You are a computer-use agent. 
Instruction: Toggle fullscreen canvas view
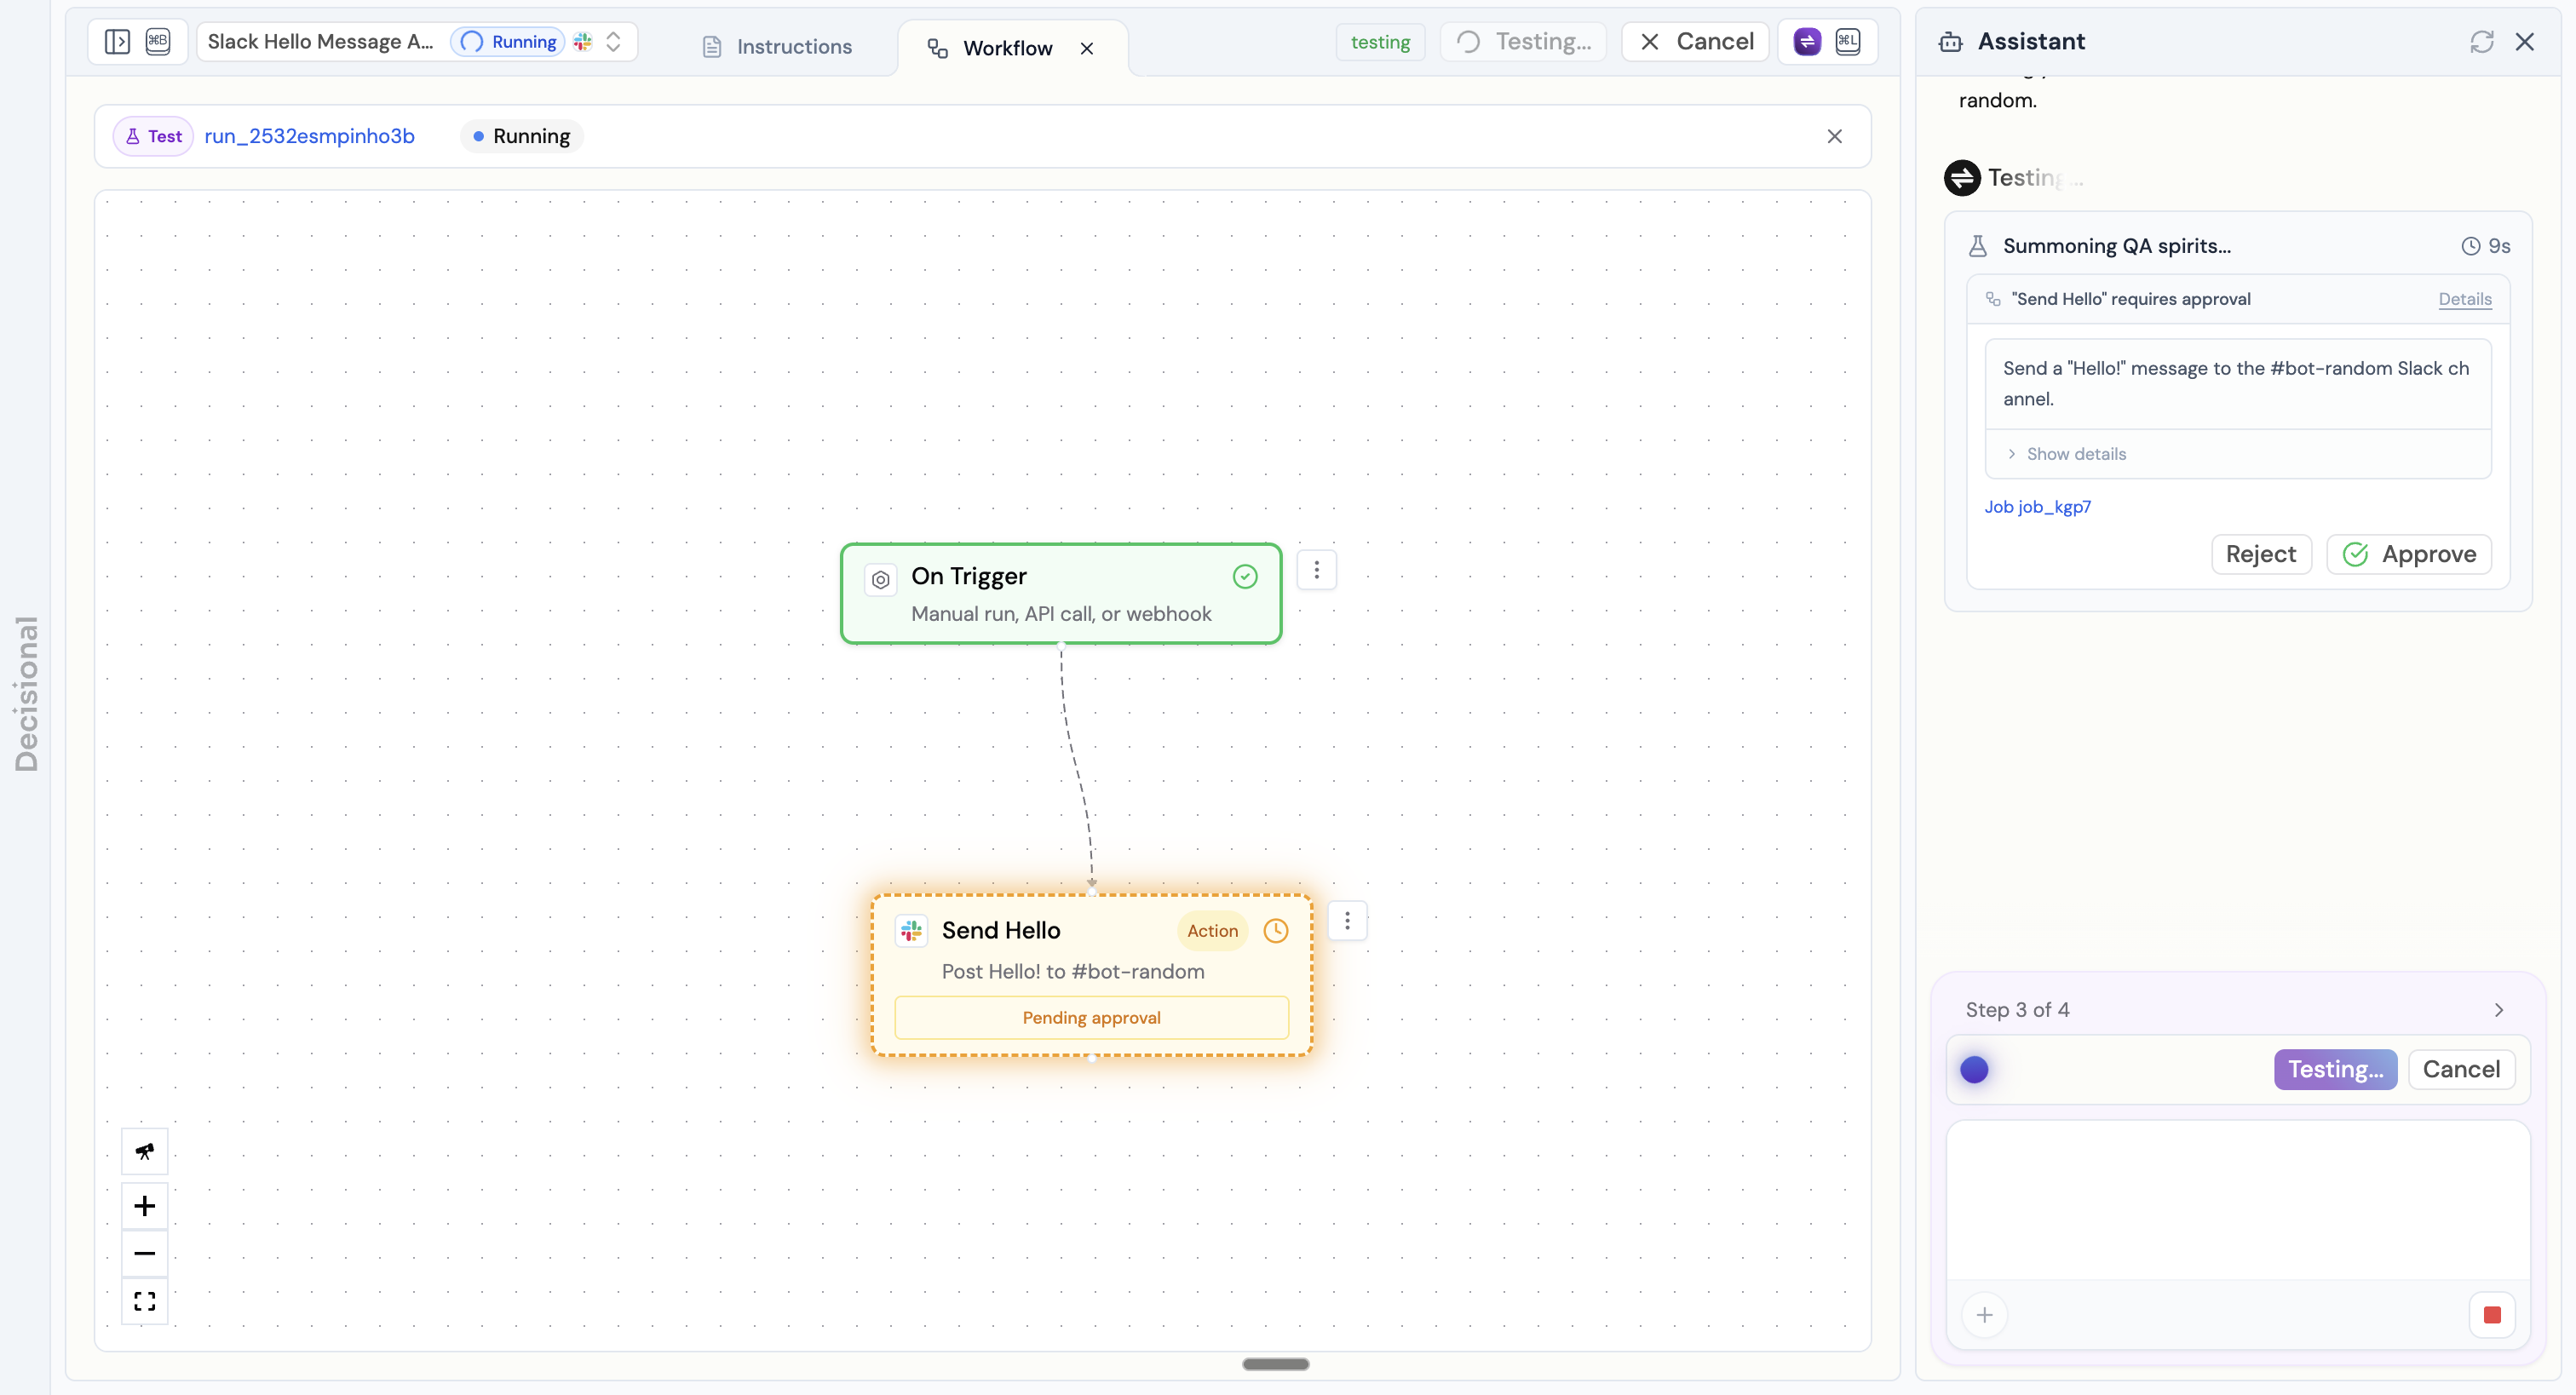145,1301
